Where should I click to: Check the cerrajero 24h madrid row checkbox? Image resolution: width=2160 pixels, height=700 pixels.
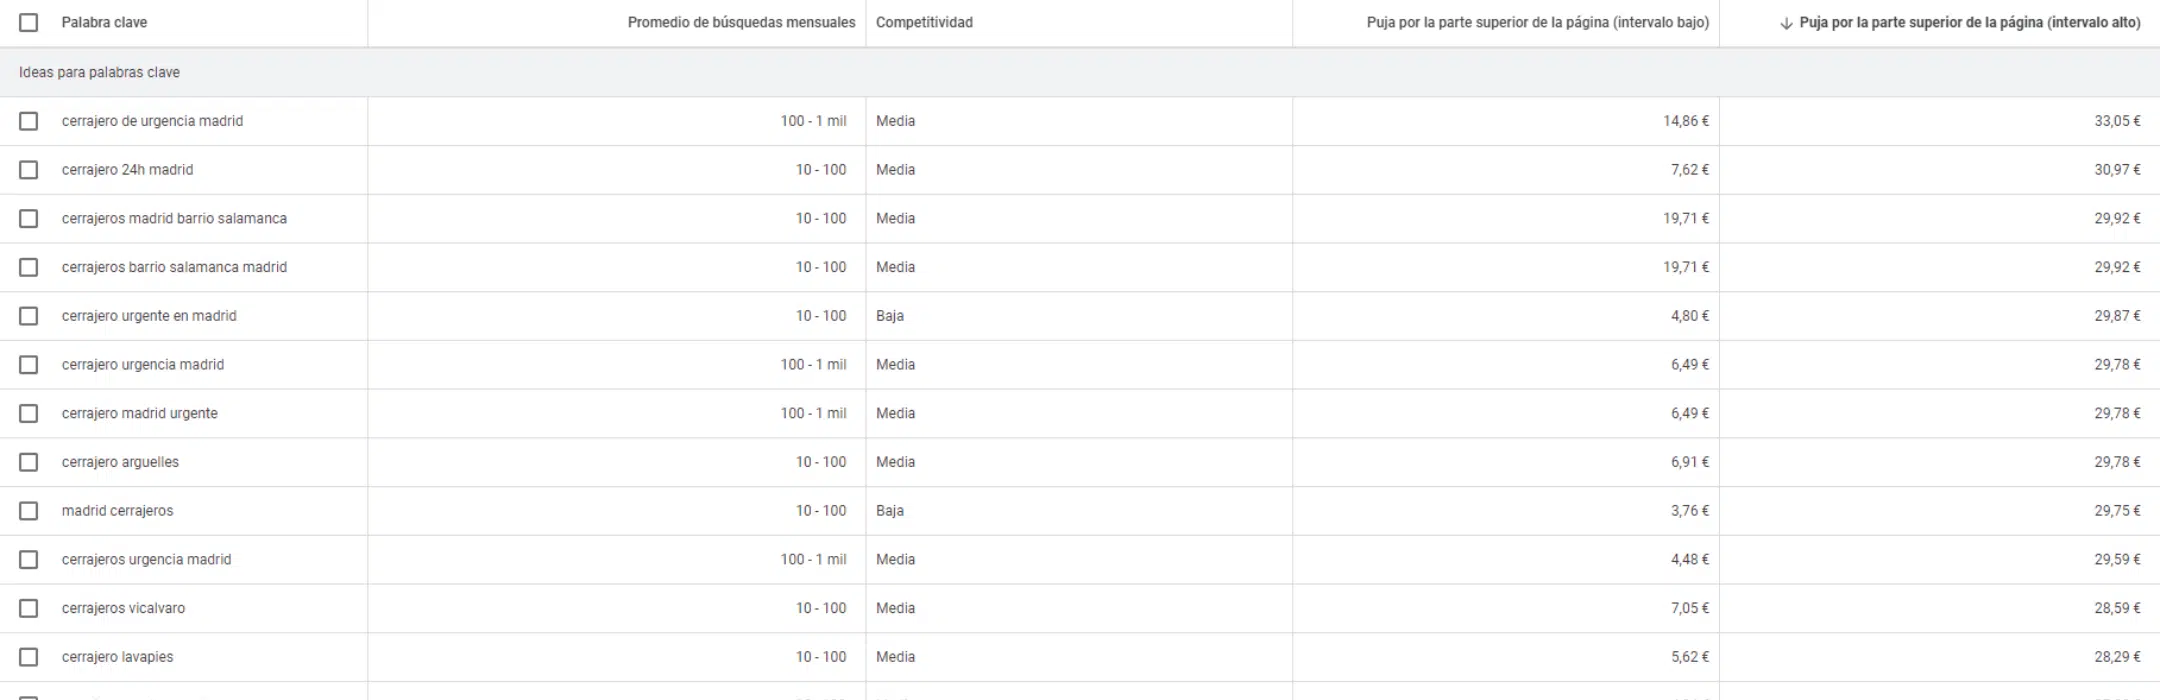29,169
